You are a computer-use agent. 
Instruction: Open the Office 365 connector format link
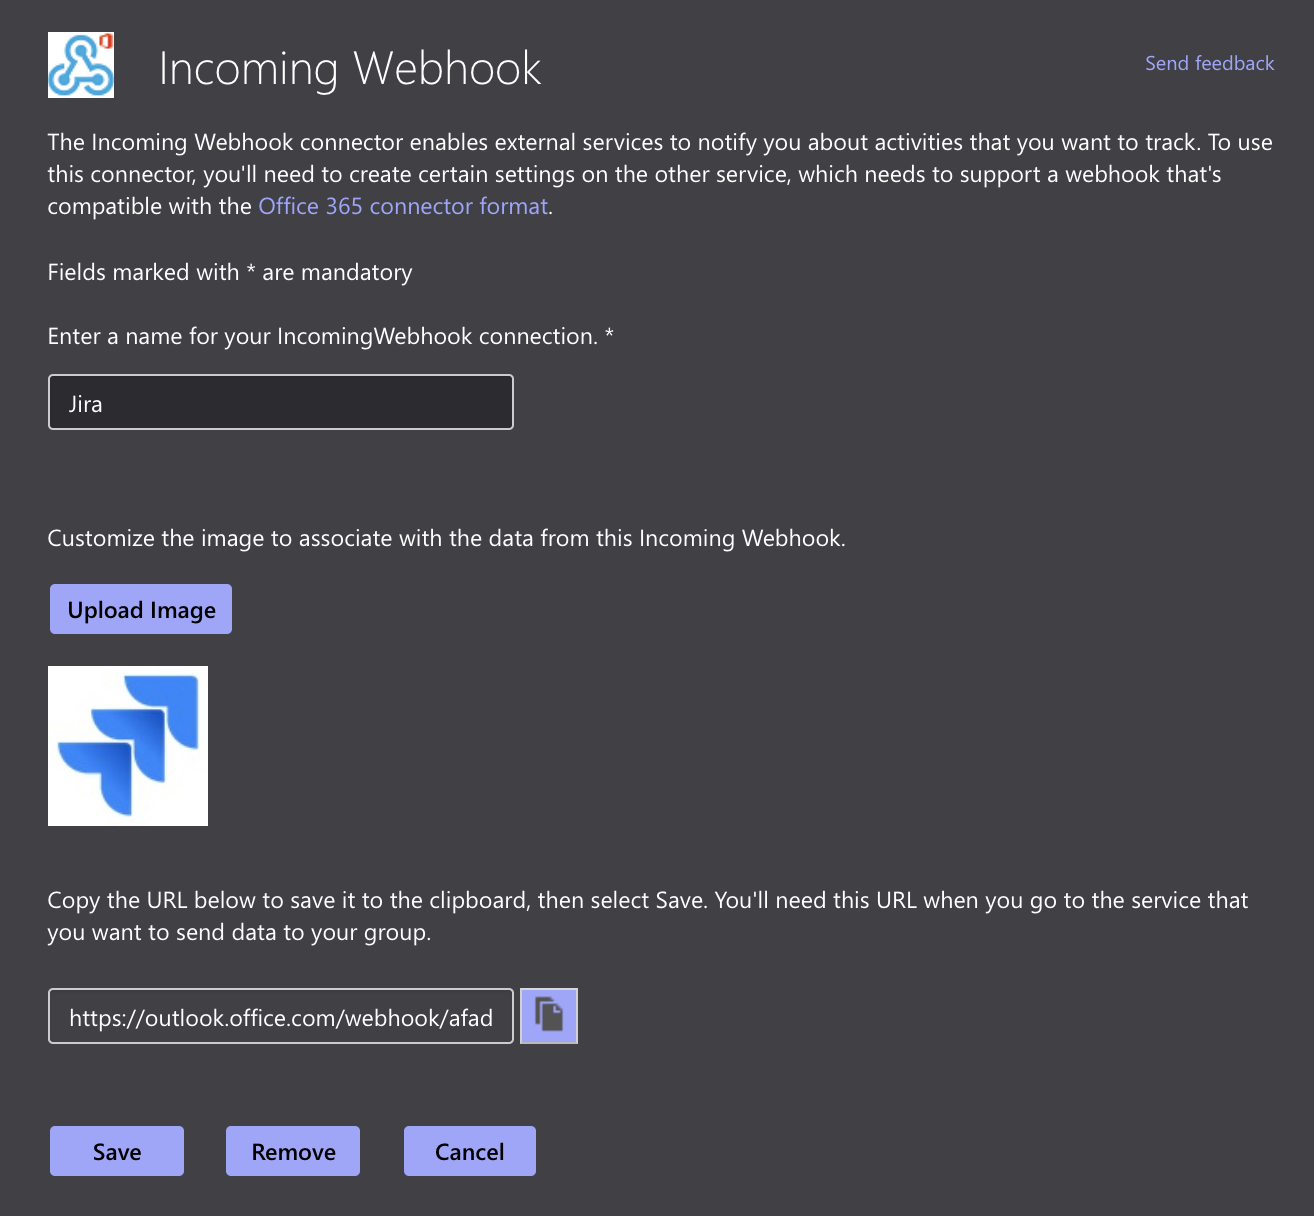coord(403,206)
